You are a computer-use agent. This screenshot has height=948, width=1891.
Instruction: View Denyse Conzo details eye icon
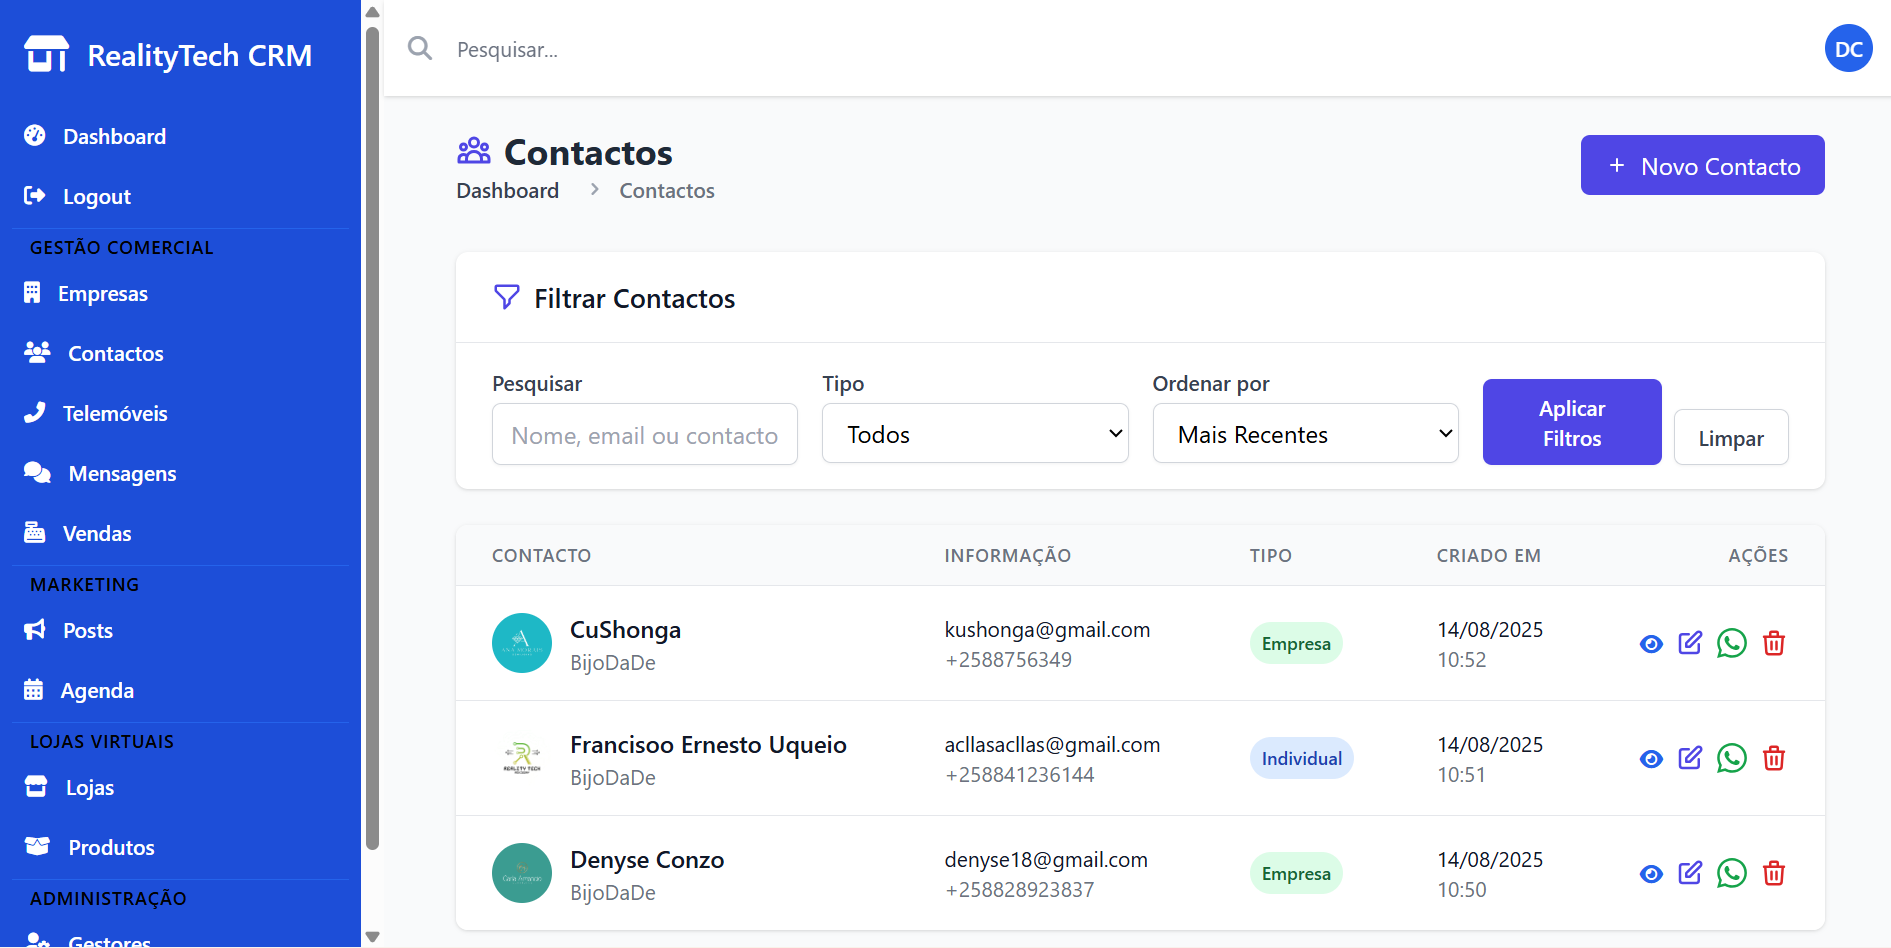pos(1651,874)
